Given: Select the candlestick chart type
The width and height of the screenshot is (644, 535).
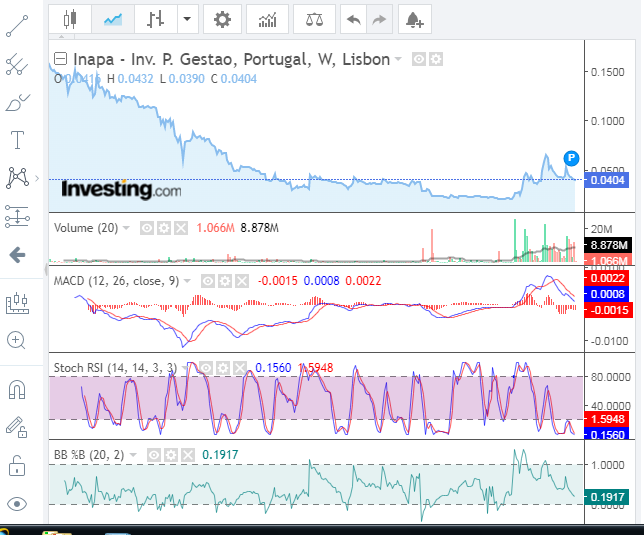Looking at the screenshot, I should tap(70, 19).
